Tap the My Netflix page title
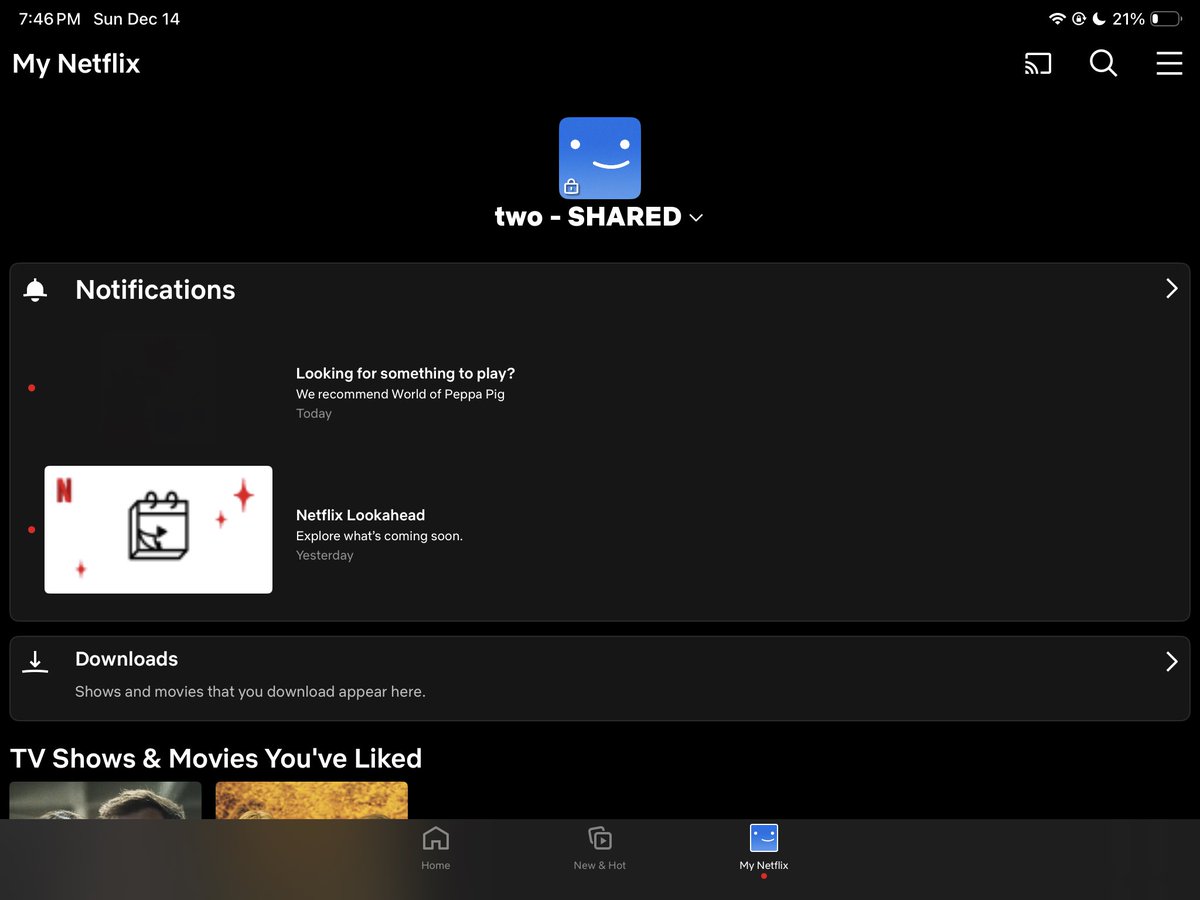 76,64
